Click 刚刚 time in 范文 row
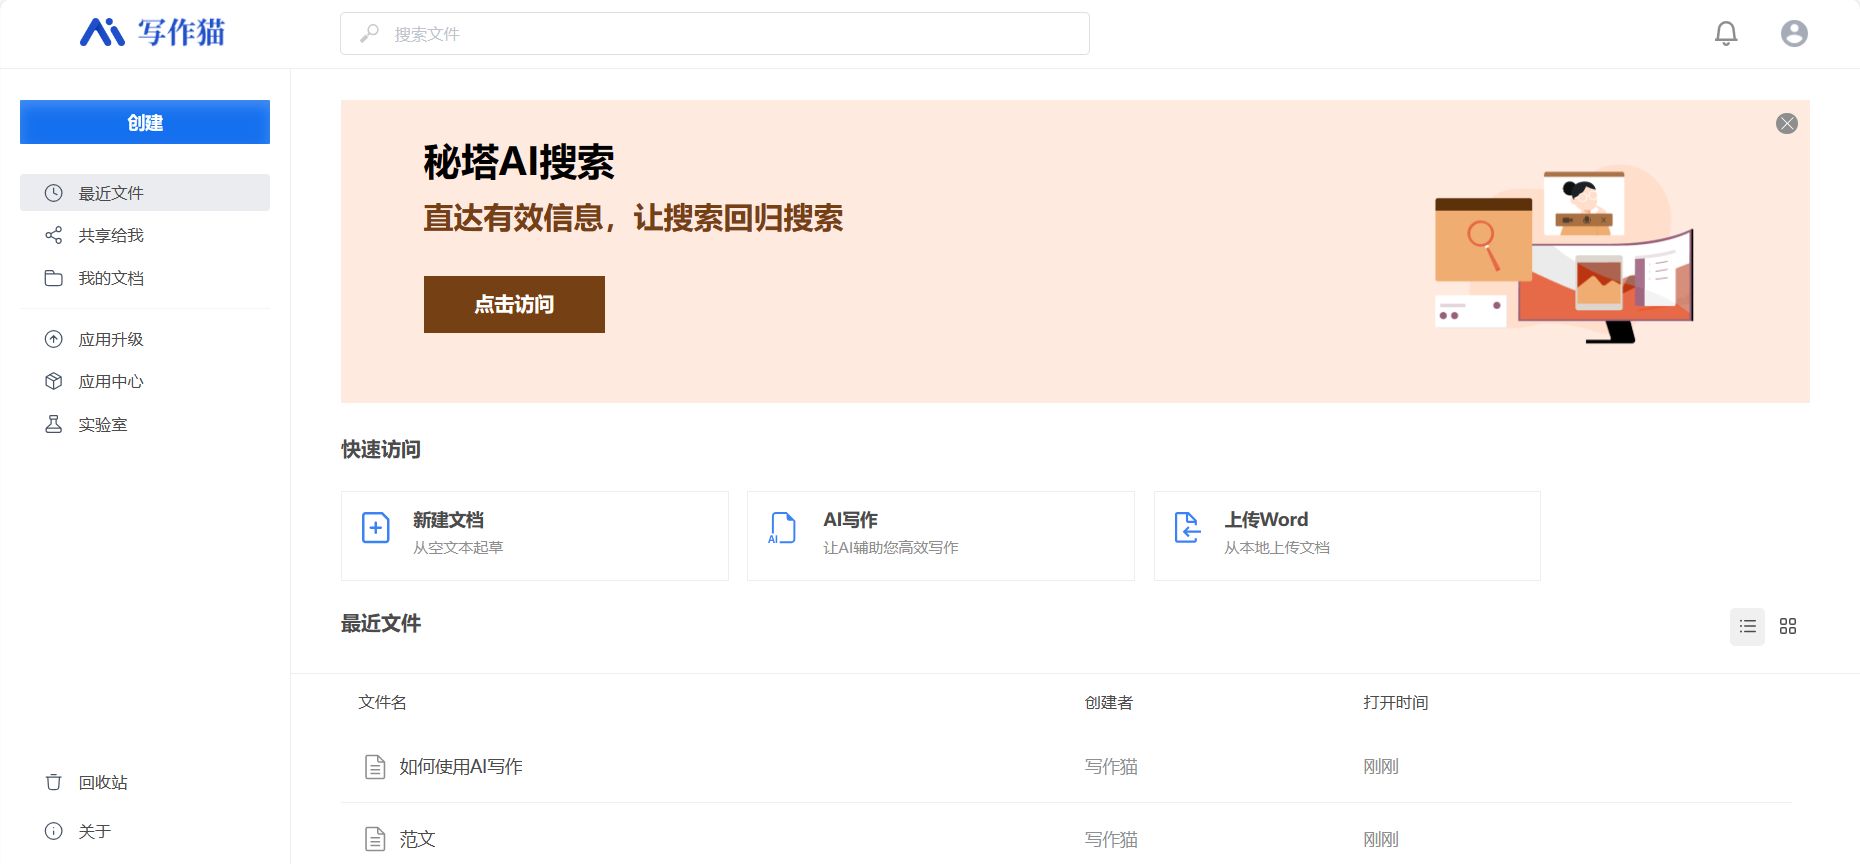 [1381, 839]
